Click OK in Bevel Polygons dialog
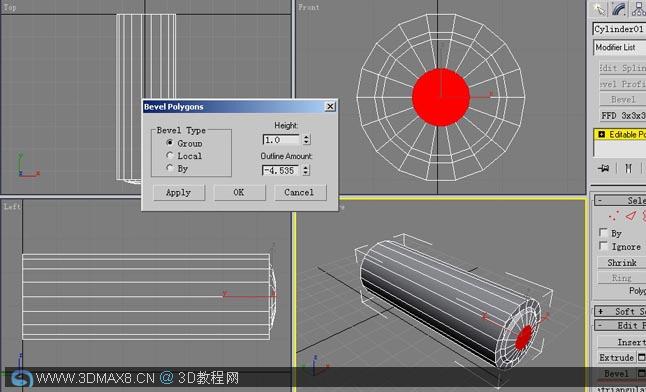 (239, 192)
